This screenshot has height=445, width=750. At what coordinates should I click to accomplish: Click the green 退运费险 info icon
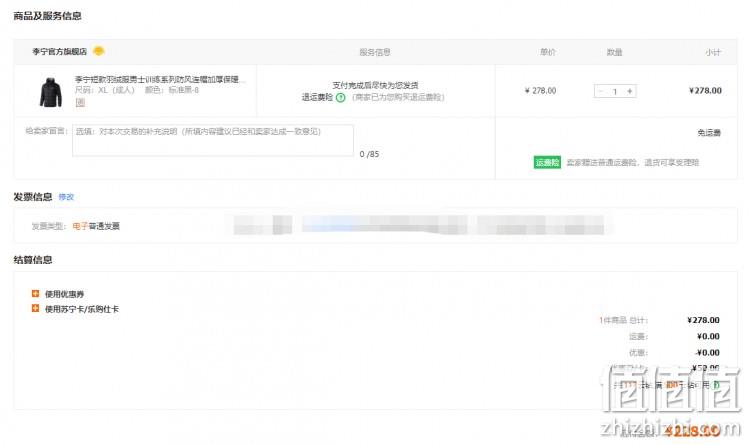click(341, 98)
